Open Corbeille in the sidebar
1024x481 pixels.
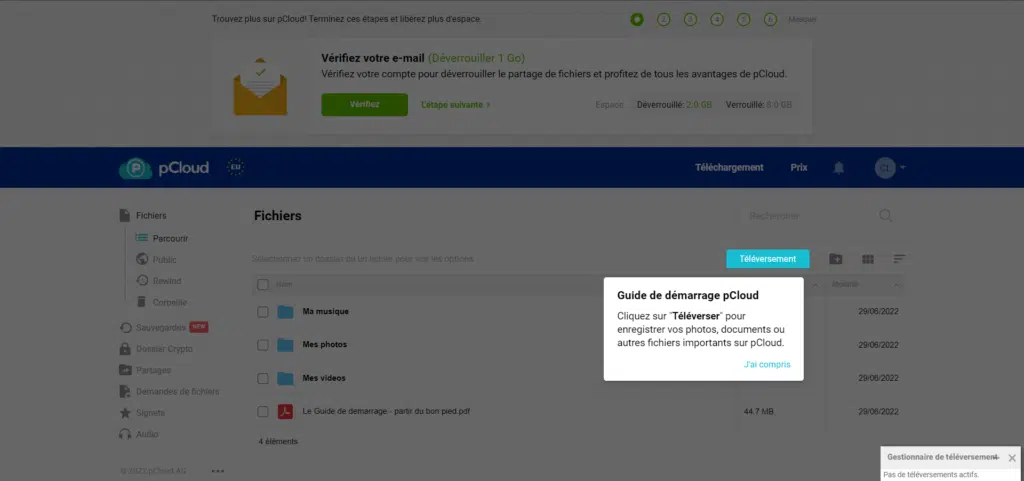(161, 302)
